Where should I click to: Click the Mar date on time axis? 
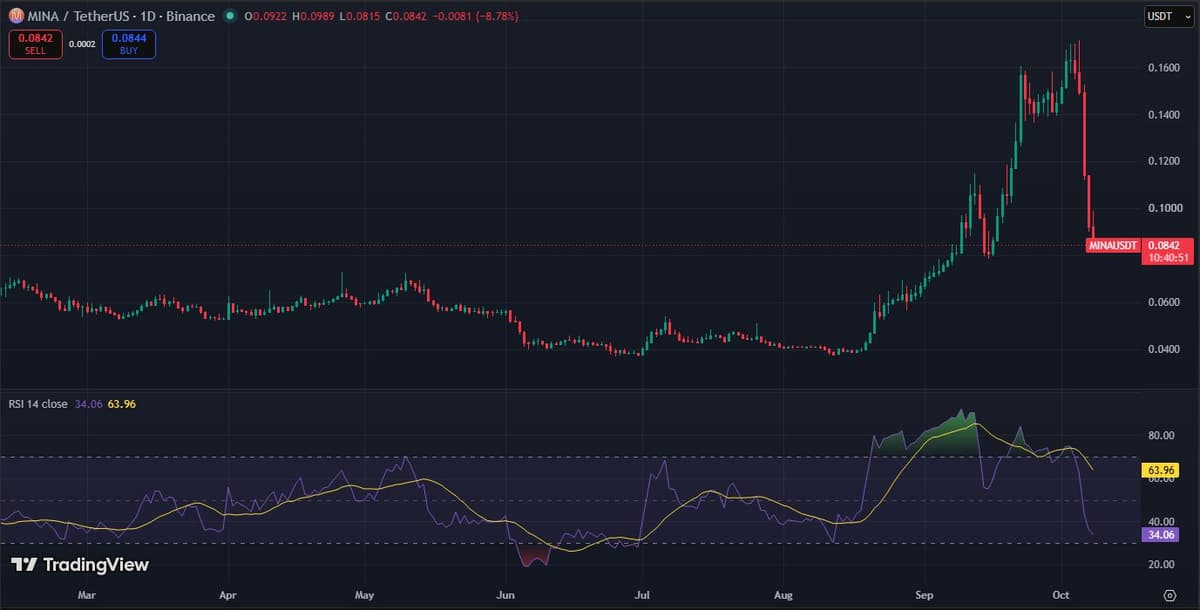point(87,595)
